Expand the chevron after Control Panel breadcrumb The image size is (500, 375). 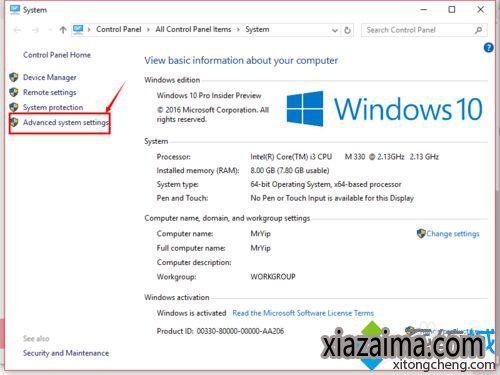click(x=148, y=30)
